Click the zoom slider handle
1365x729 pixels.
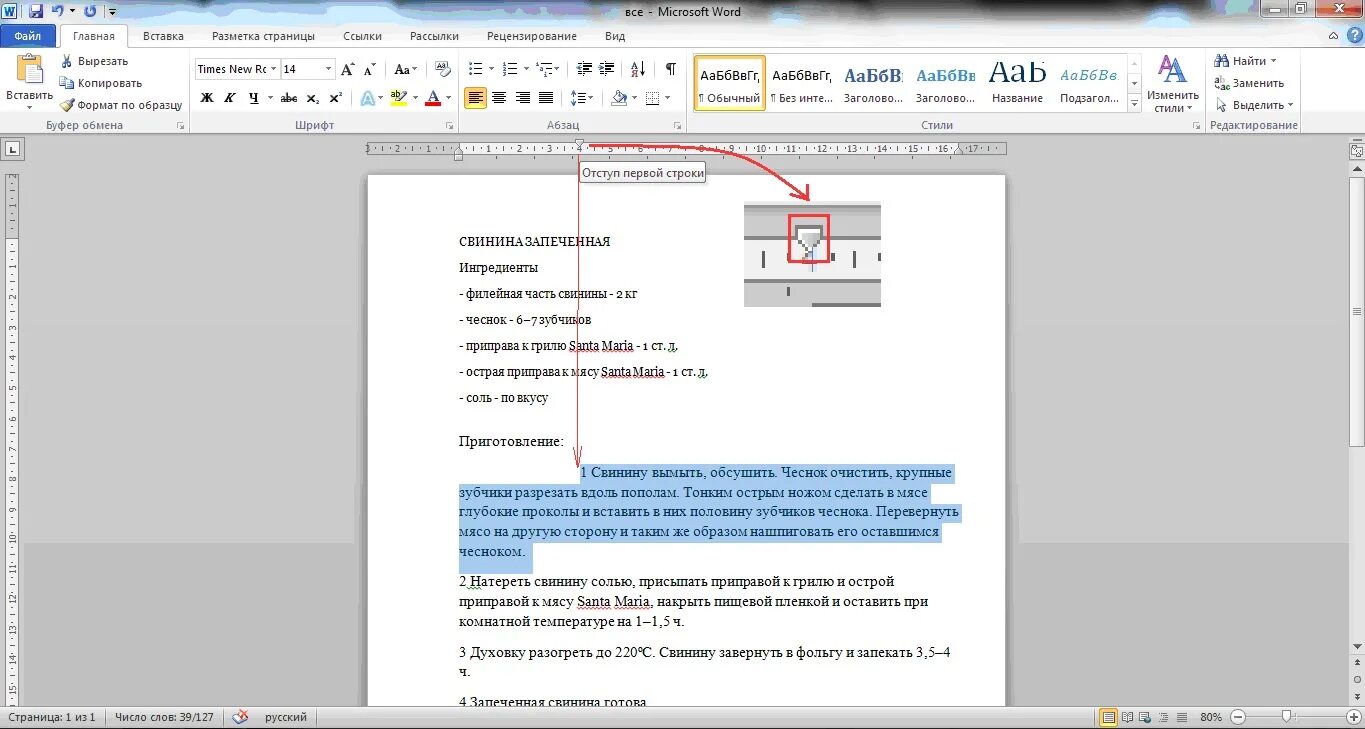pos(1288,717)
